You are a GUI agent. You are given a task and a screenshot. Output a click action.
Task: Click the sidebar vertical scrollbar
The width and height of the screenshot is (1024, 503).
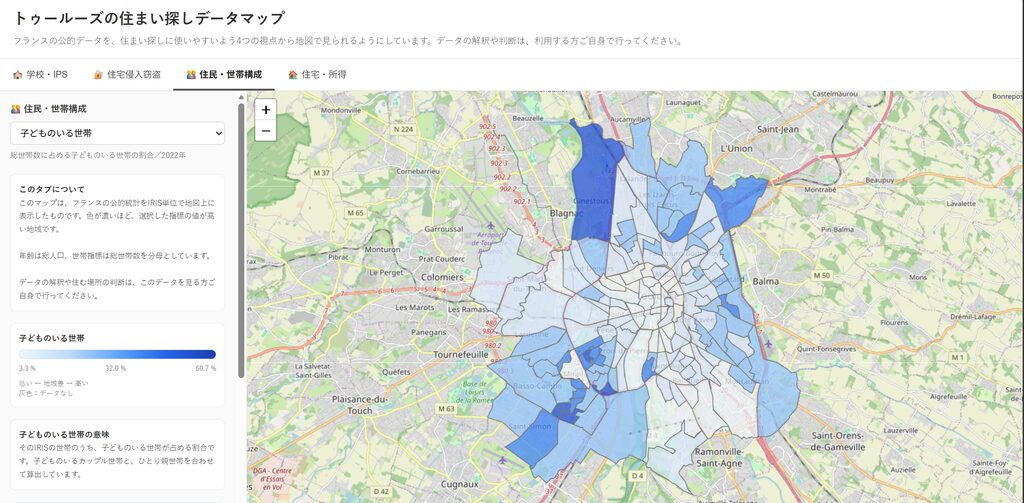coord(241,238)
